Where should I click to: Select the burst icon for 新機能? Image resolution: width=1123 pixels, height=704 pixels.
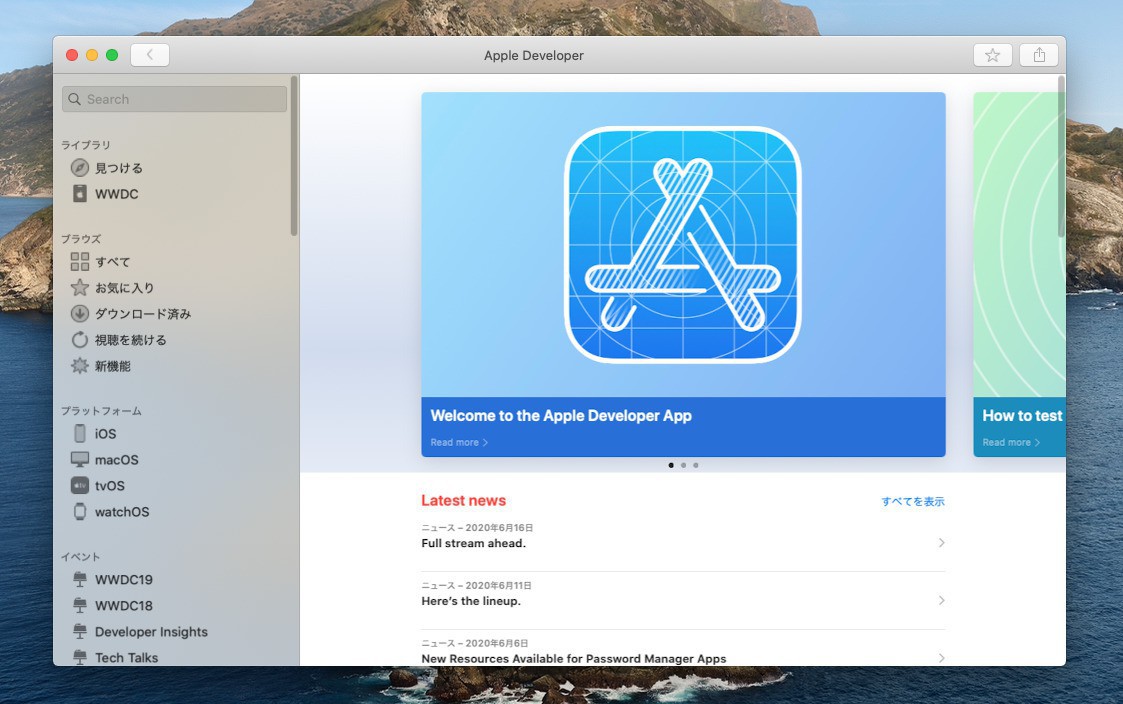pyautogui.click(x=79, y=365)
